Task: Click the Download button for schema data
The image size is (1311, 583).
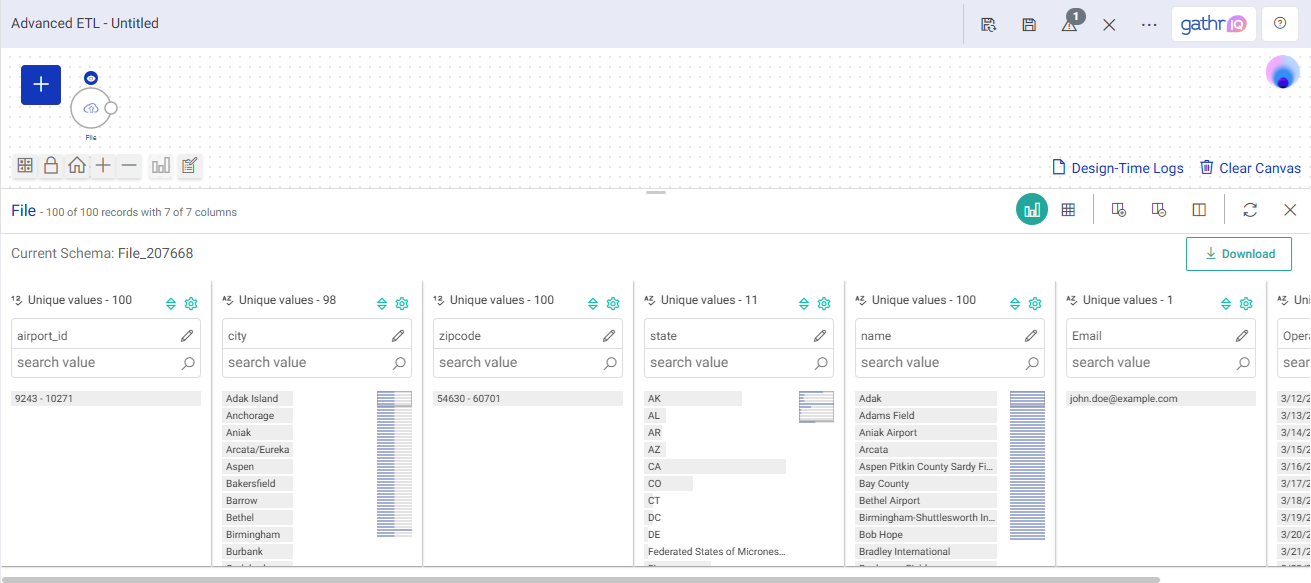Action: pos(1238,253)
